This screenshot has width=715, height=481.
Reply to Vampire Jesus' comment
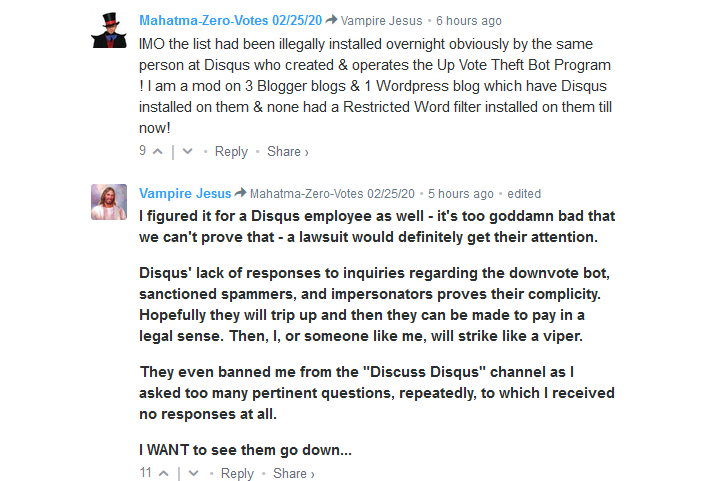pyautogui.click(x=237, y=473)
